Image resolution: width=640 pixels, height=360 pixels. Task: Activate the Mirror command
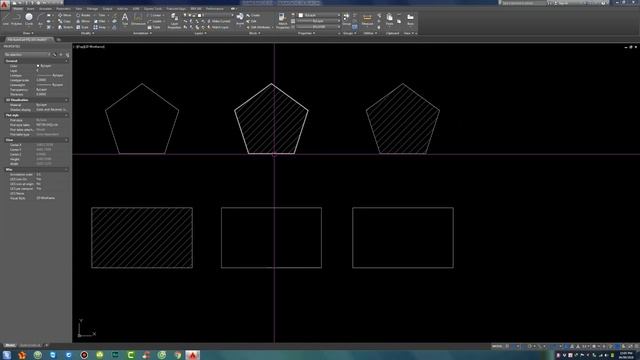pyautogui.click(x=83, y=21)
